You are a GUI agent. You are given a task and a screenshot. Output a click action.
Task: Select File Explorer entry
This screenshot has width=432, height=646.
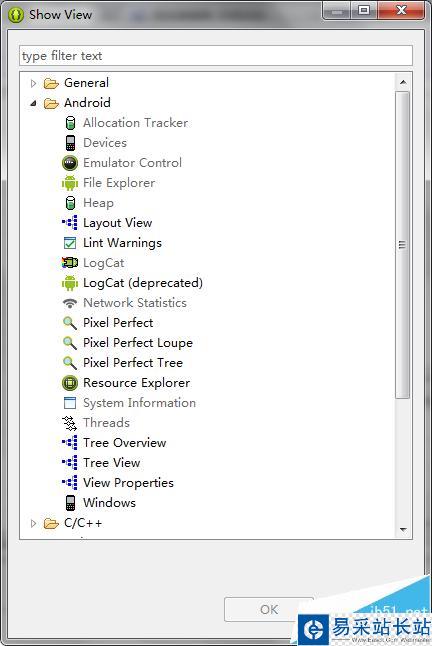coord(119,183)
